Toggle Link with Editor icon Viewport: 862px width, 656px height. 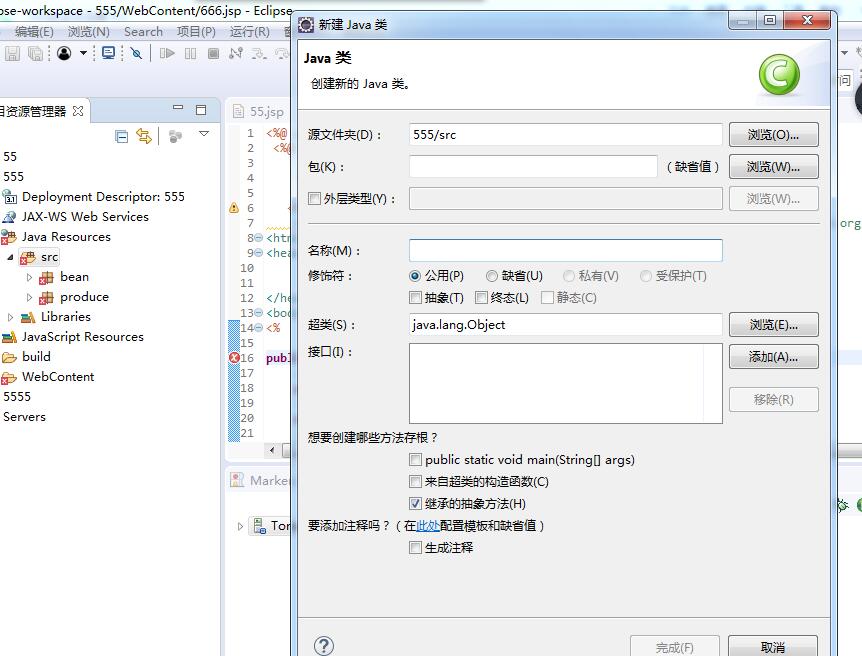click(144, 136)
